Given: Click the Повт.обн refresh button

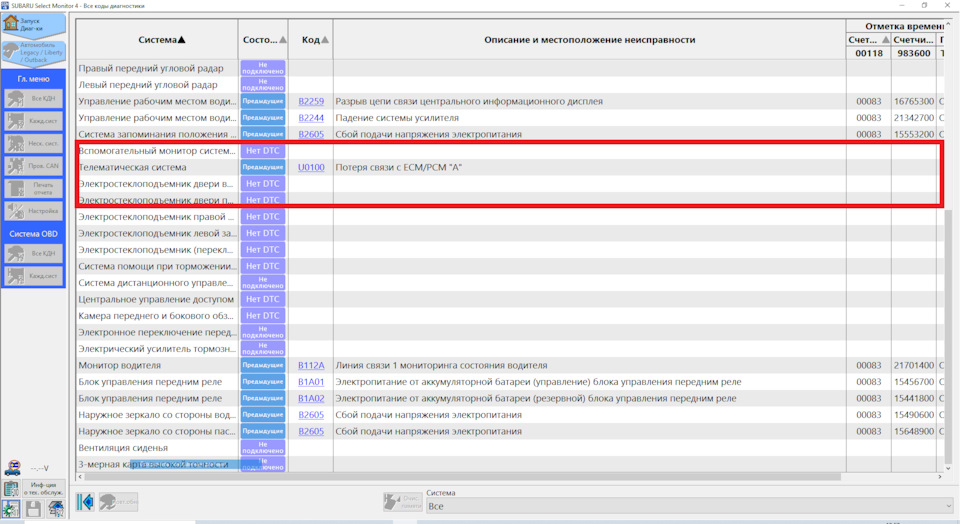Looking at the screenshot, I should tap(118, 502).
